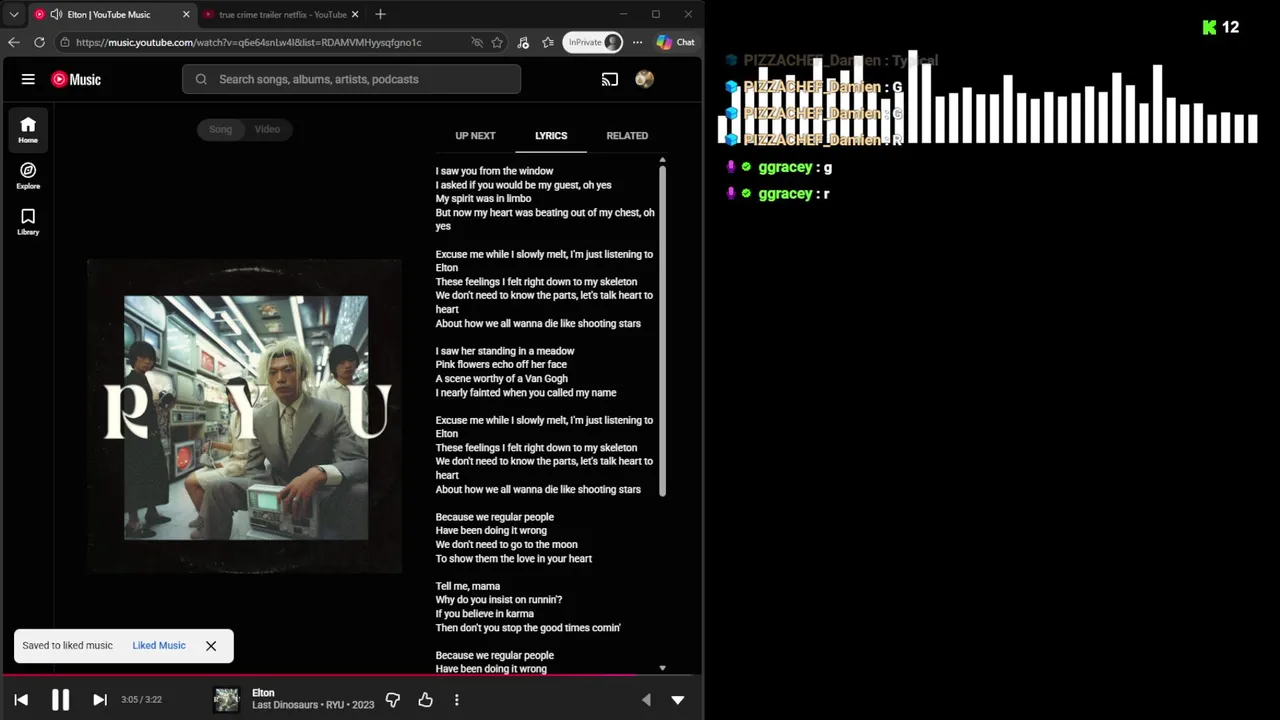The width and height of the screenshot is (1280, 720).
Task: Switch to Song mode
Action: [220, 129]
